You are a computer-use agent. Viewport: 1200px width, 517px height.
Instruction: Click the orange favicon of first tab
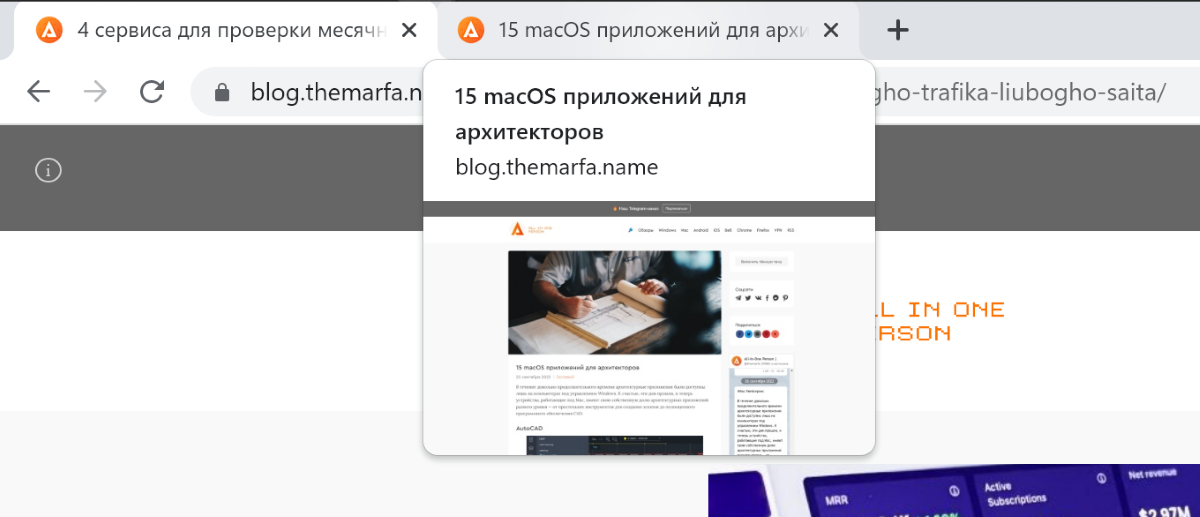(x=49, y=31)
